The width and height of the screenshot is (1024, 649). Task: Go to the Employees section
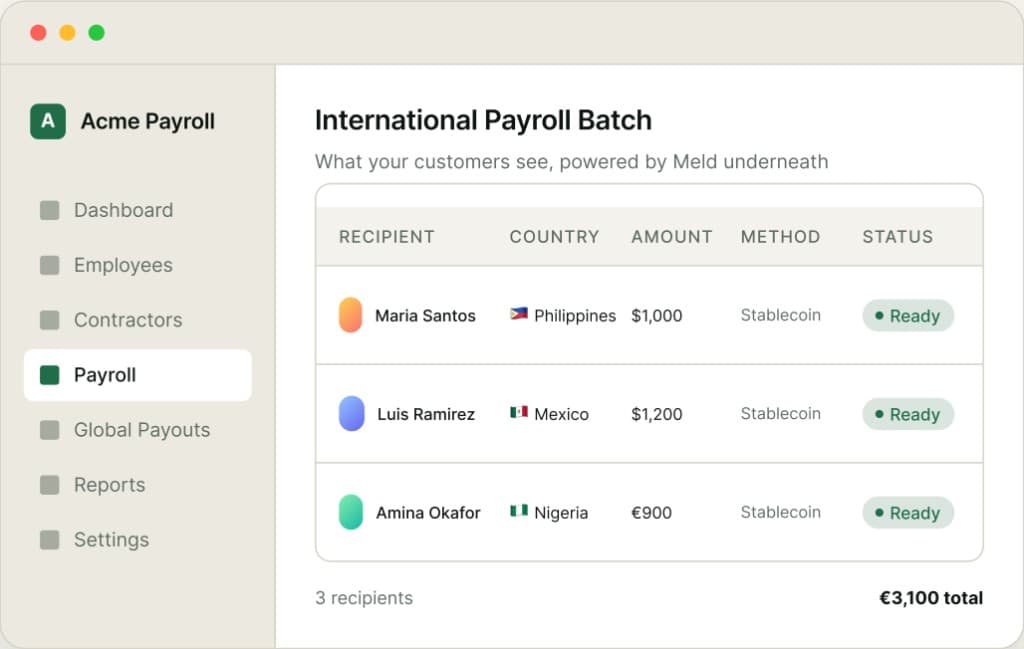coord(138,265)
